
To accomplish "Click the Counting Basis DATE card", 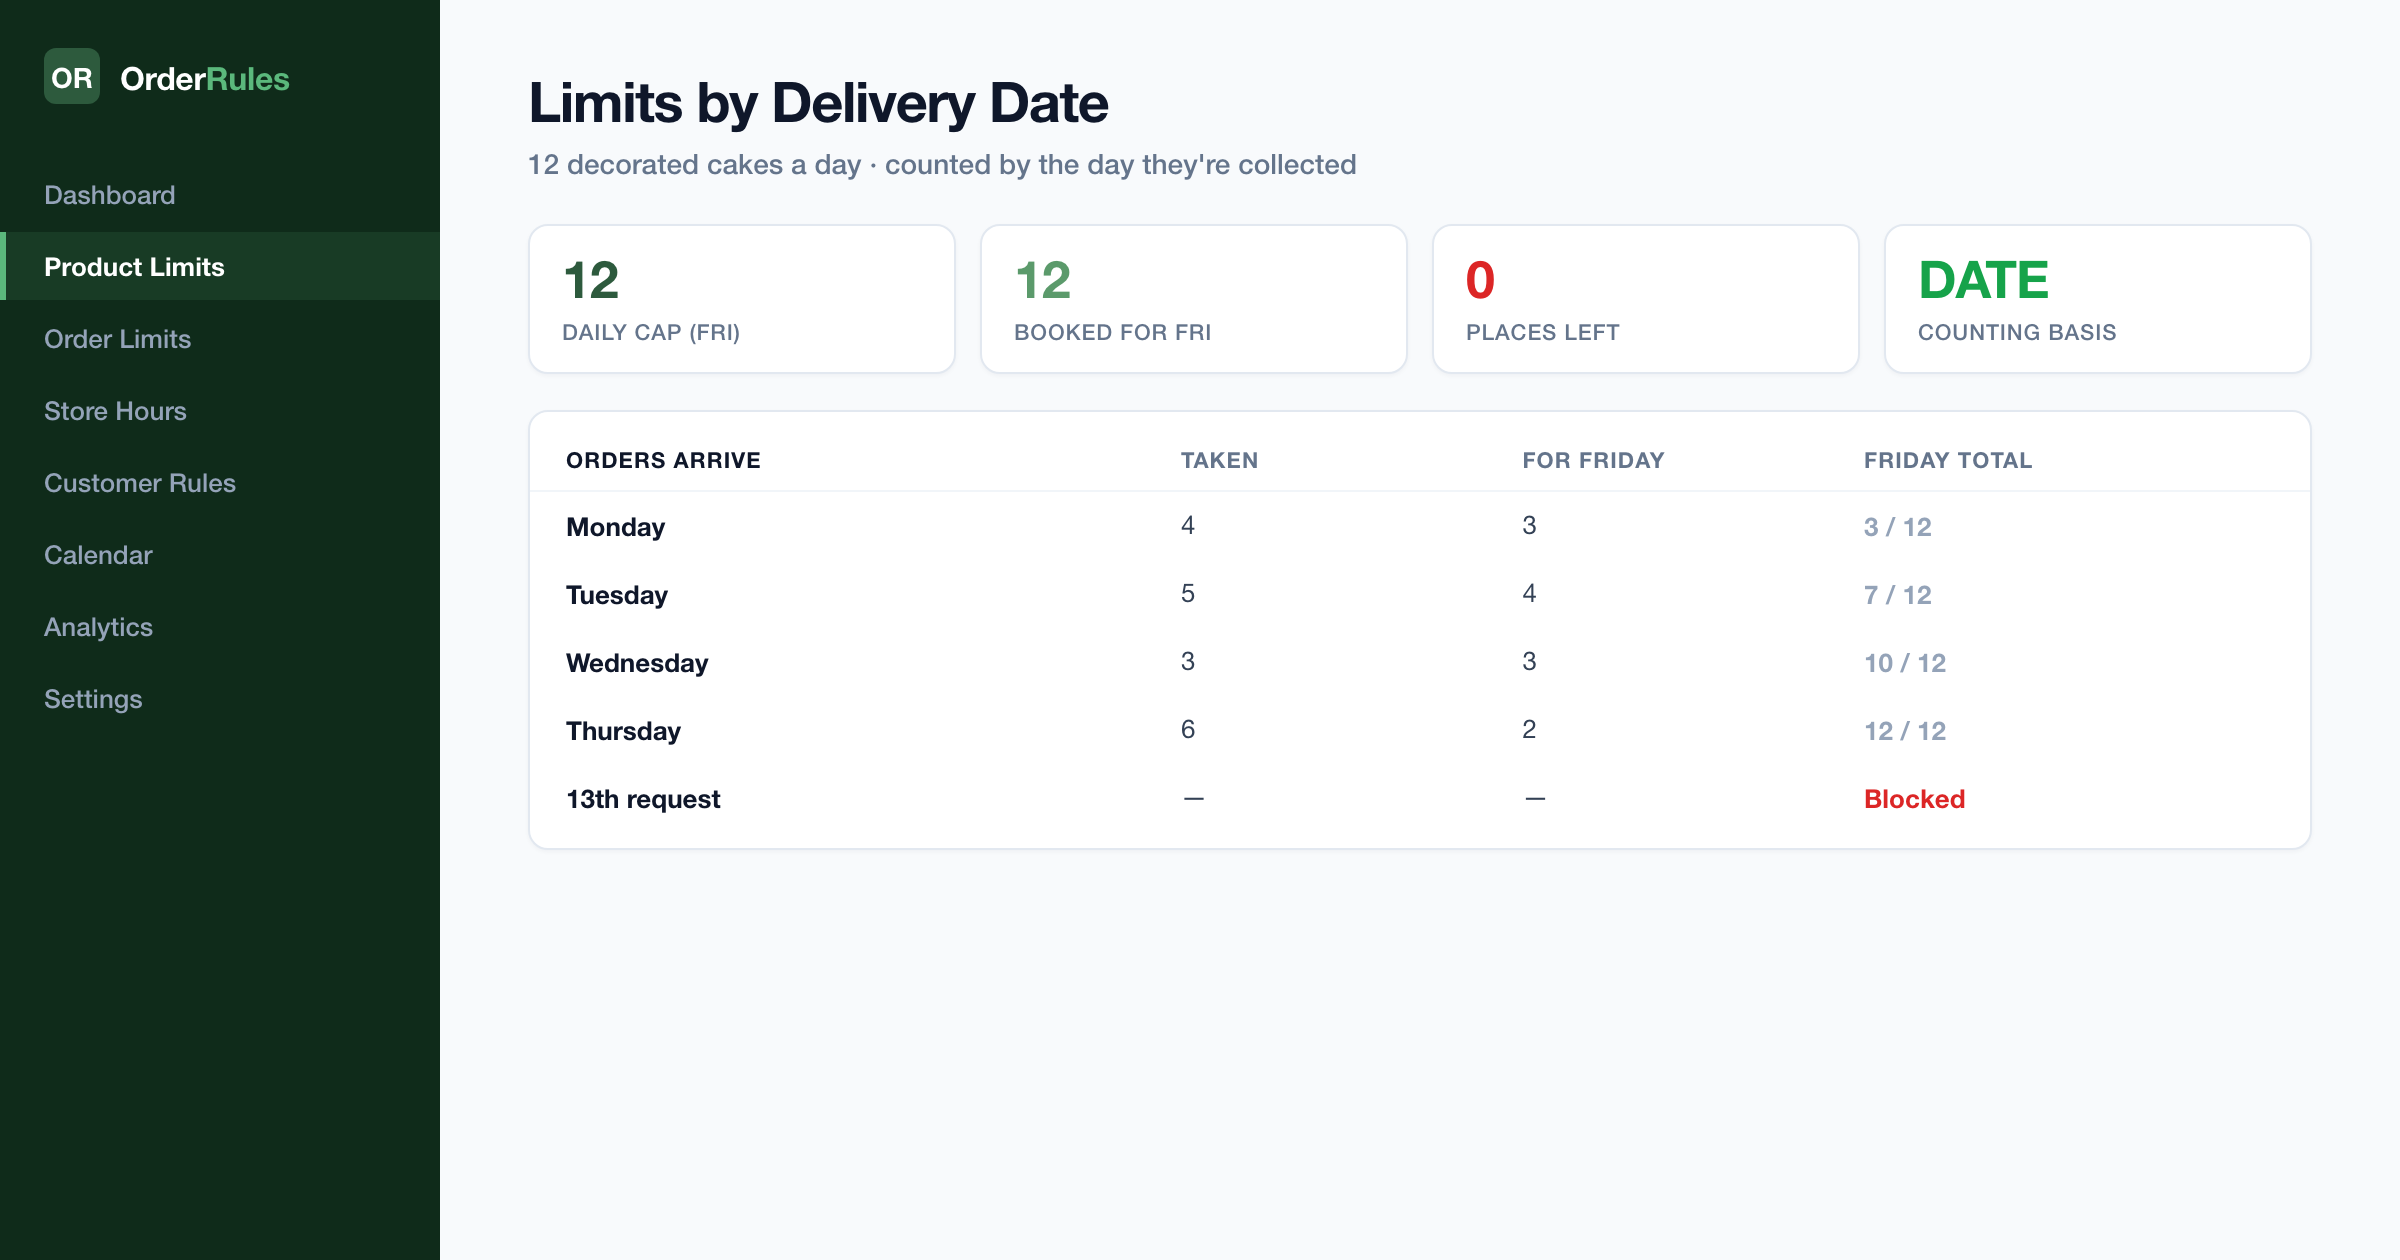I will click(2098, 299).
